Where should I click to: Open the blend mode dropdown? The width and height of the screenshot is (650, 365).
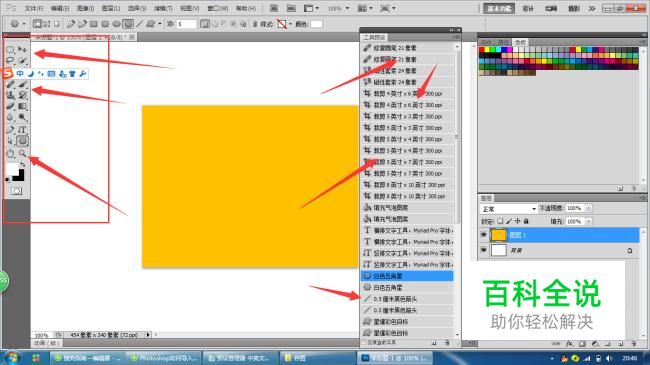pyautogui.click(x=508, y=209)
